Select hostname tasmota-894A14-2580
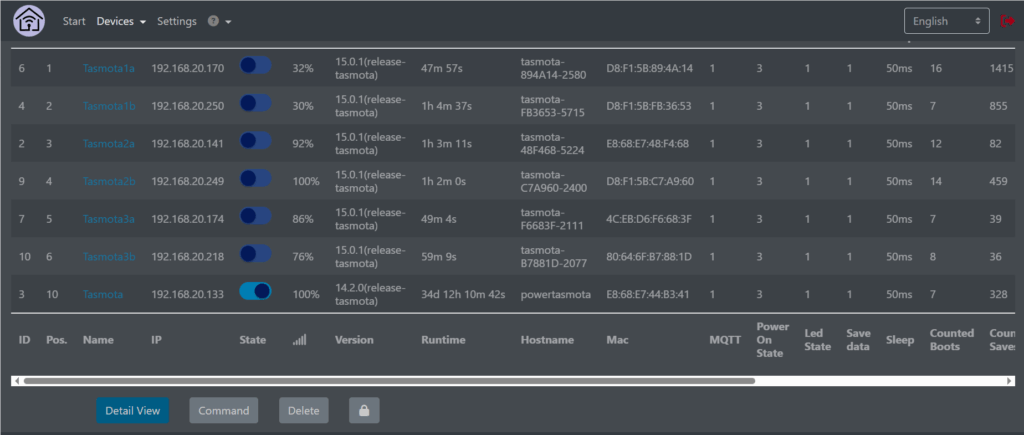The width and height of the screenshot is (1024, 435). [x=553, y=68]
